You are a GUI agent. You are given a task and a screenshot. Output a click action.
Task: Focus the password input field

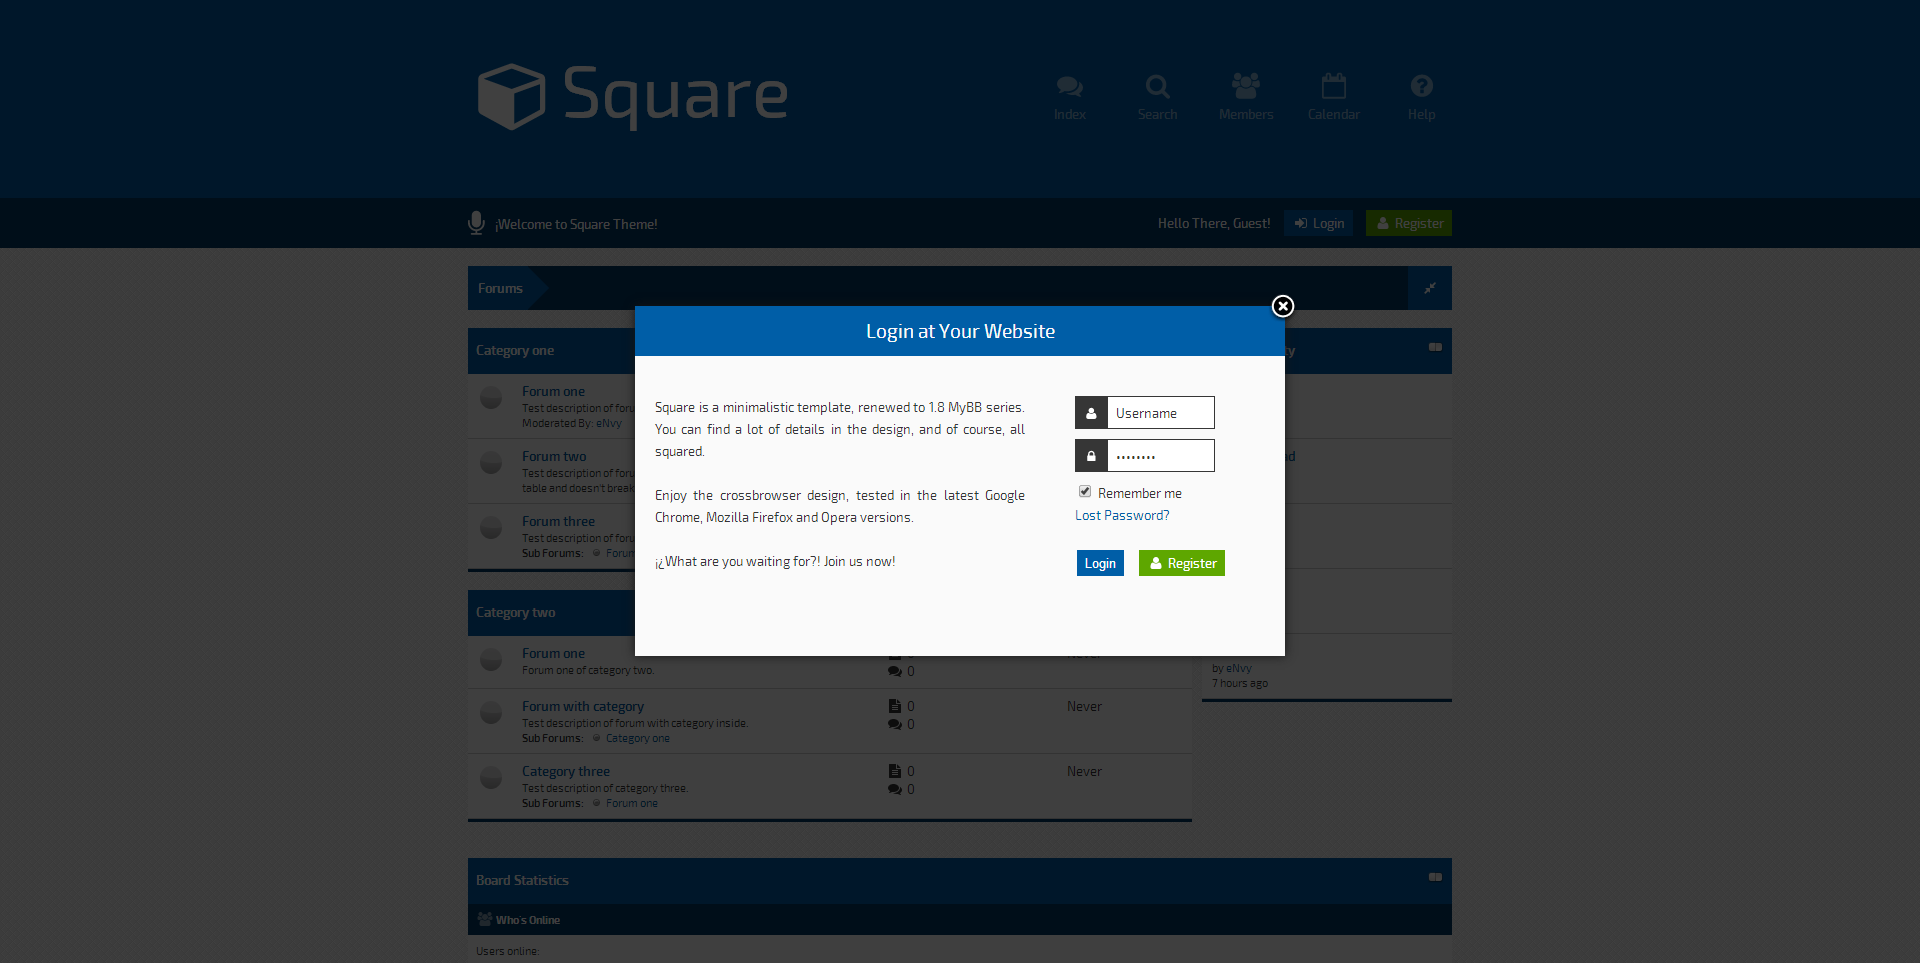(1161, 456)
